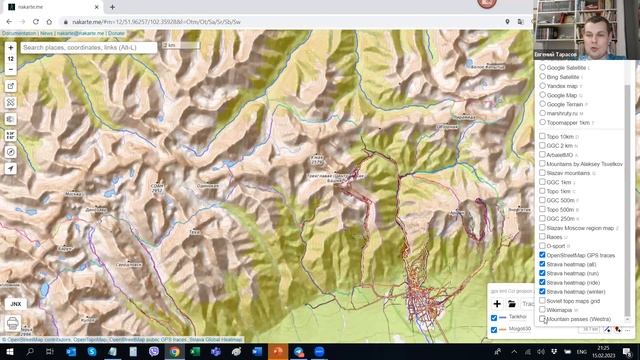Disable OpenStreetMap GPS traces overlay
The image size is (640, 360).
click(x=542, y=255)
